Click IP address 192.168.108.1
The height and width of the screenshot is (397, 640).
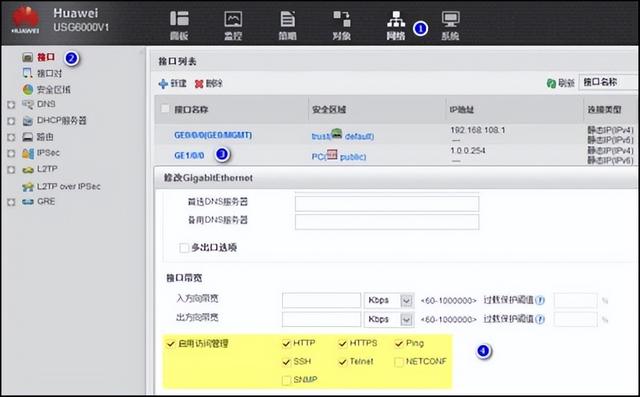pyautogui.click(x=478, y=130)
